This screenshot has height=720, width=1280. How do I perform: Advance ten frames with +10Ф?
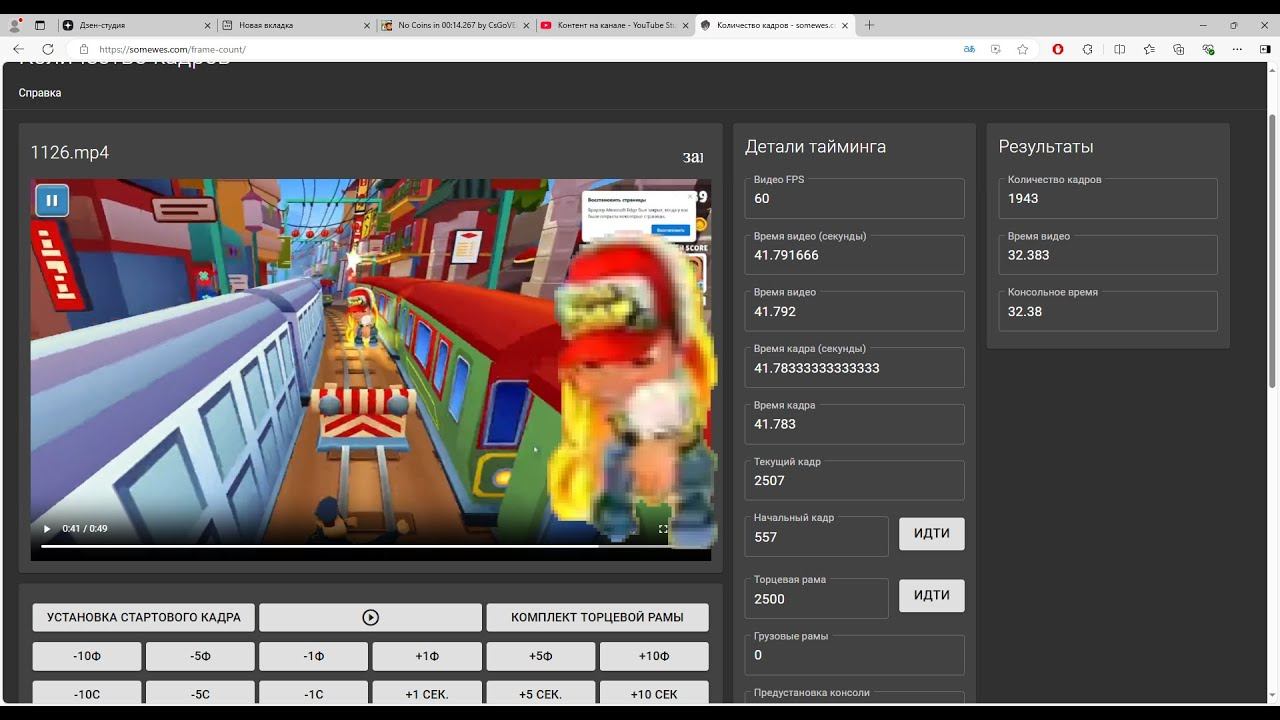[x=653, y=656]
